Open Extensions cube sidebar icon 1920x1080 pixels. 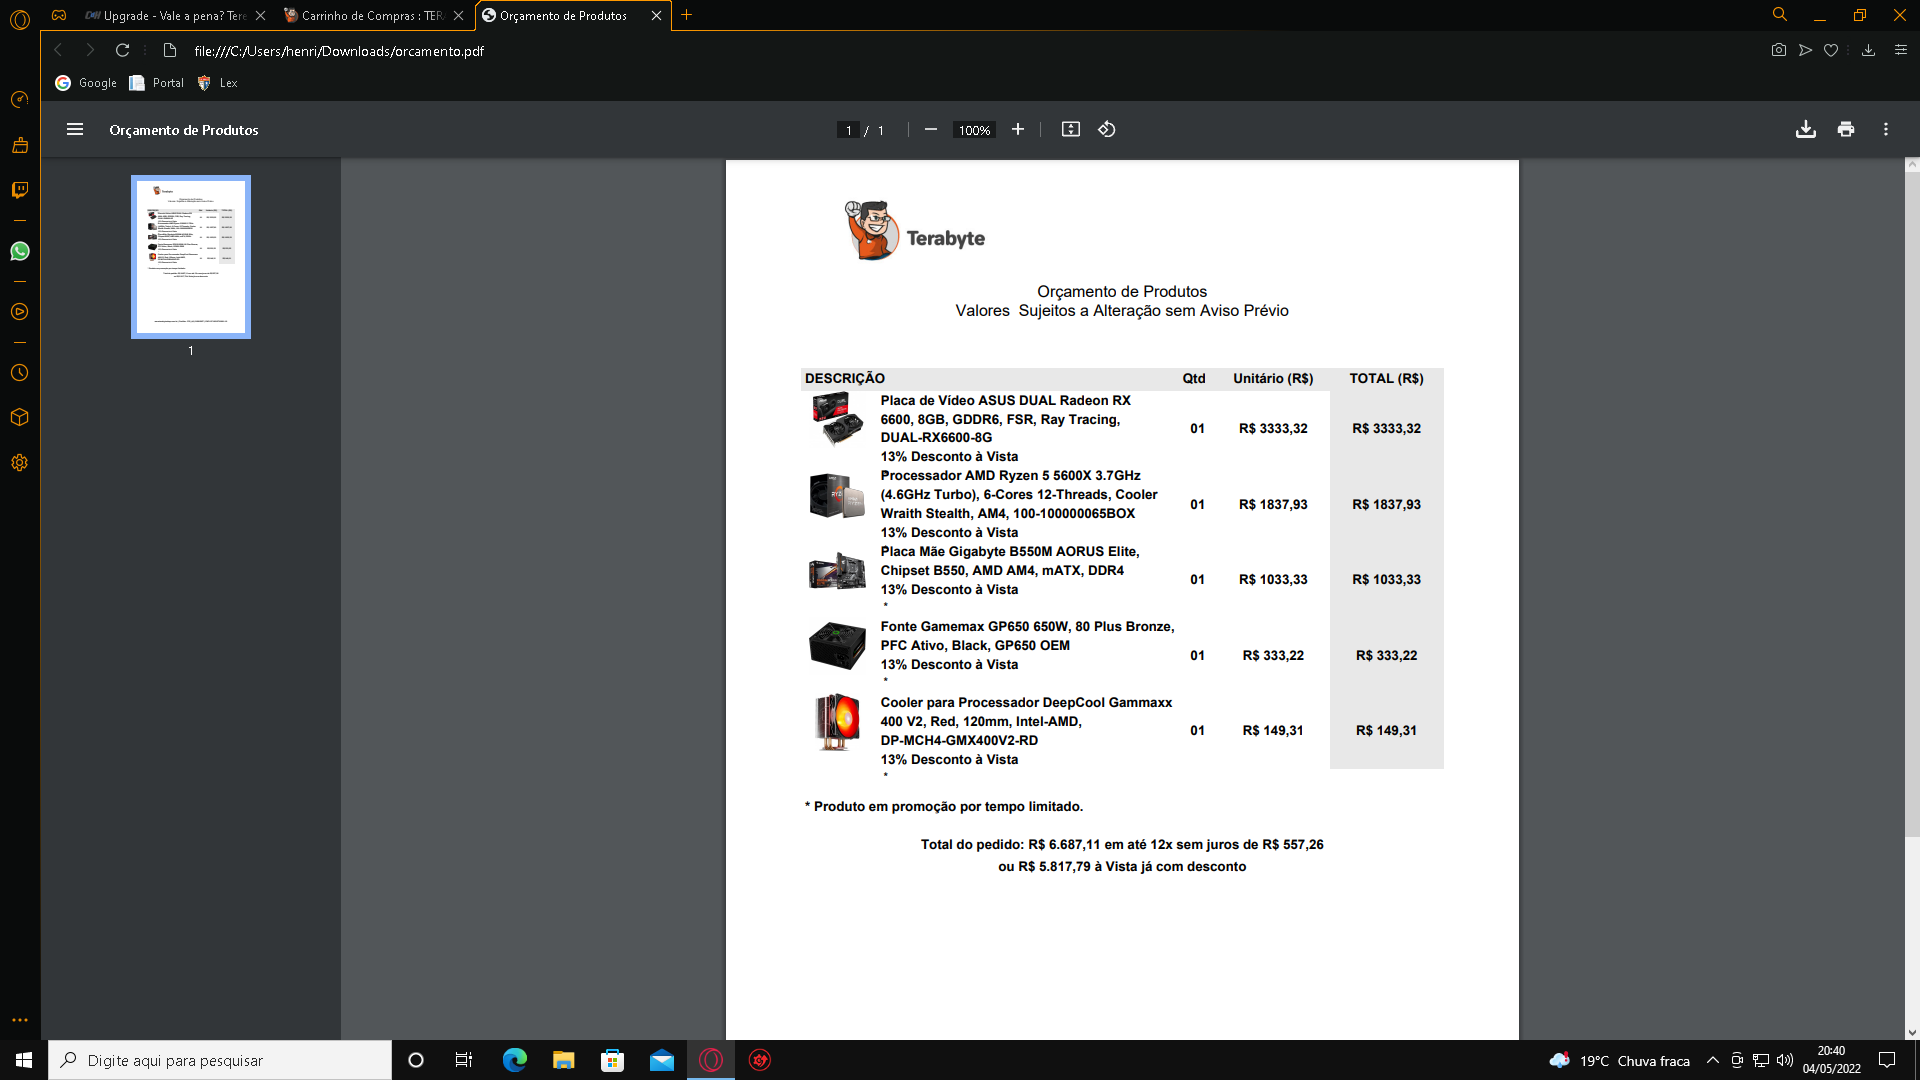pyautogui.click(x=19, y=417)
